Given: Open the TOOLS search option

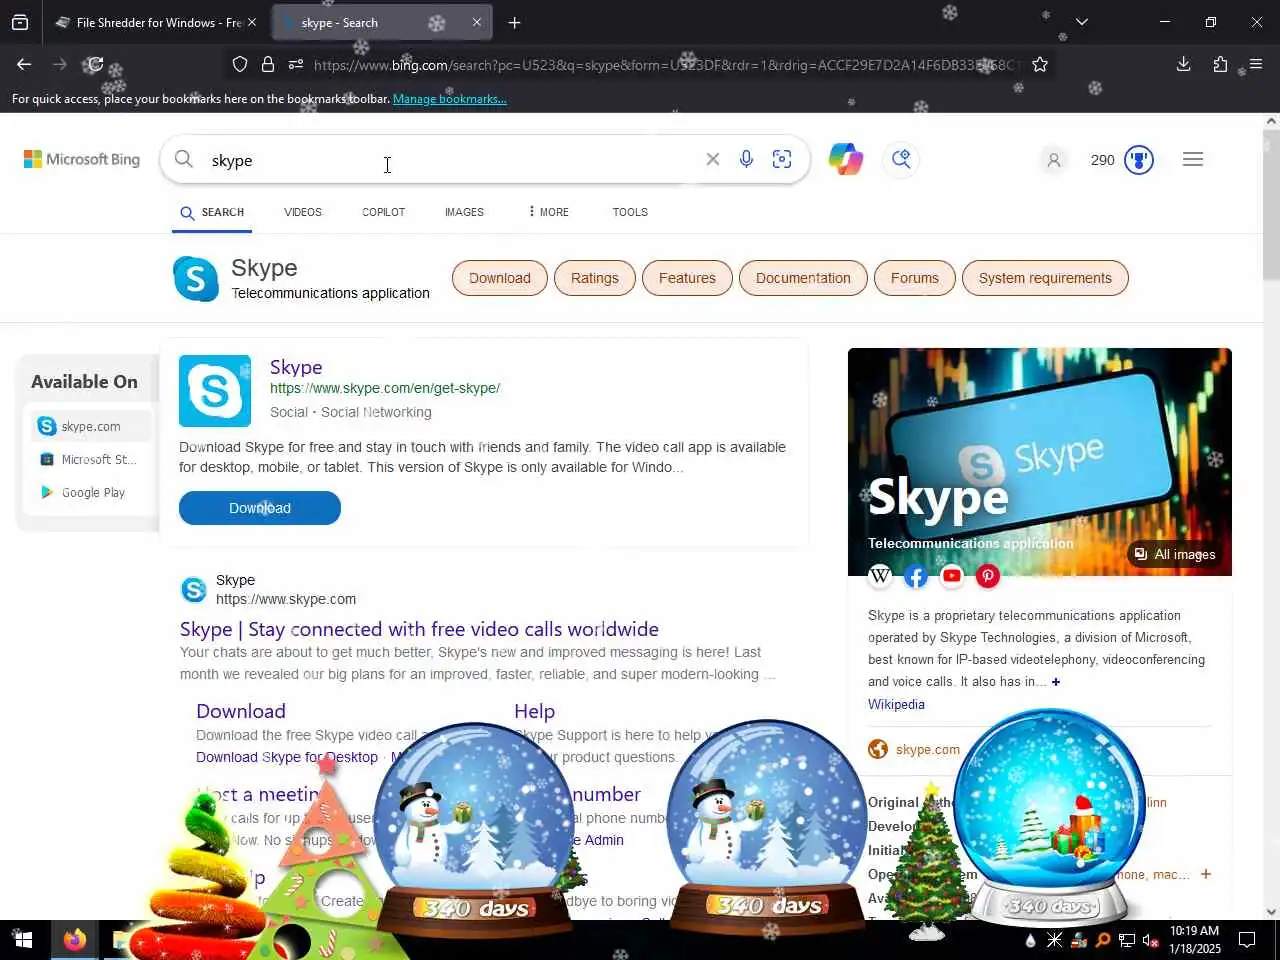Looking at the screenshot, I should click(630, 212).
